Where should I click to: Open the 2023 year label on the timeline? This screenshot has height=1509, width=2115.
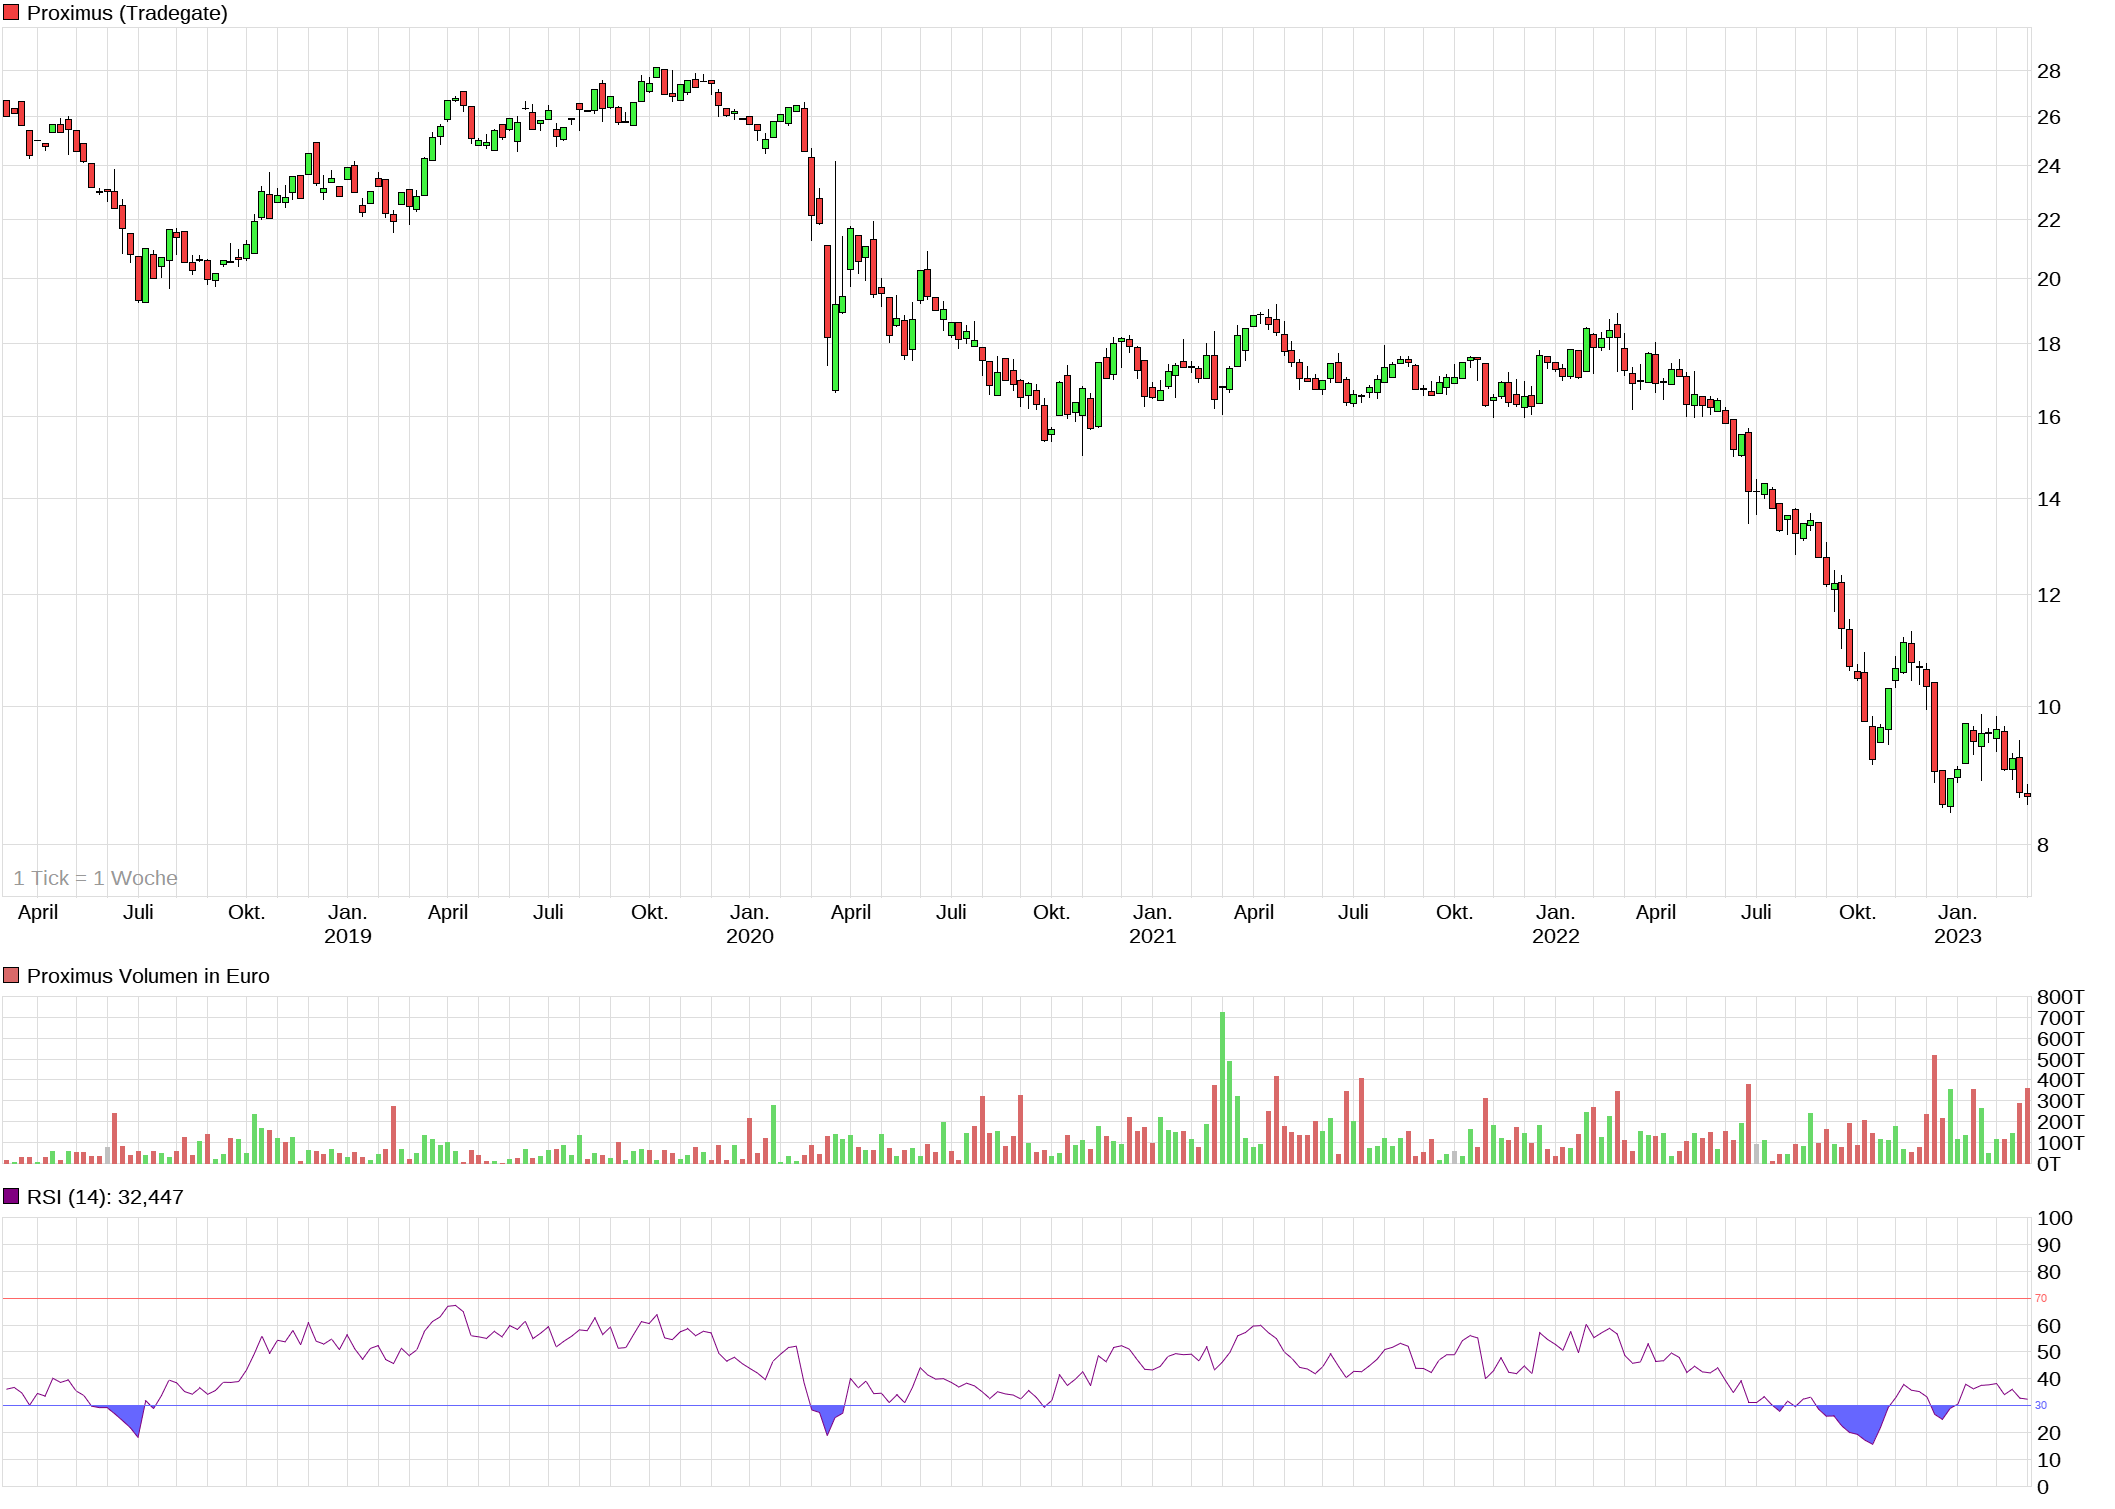click(x=1958, y=937)
